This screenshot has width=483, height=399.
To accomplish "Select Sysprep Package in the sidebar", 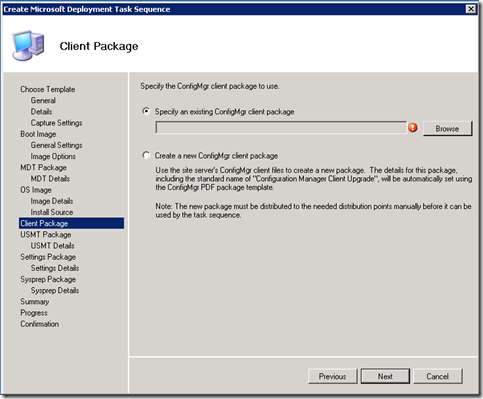I will tap(48, 279).
